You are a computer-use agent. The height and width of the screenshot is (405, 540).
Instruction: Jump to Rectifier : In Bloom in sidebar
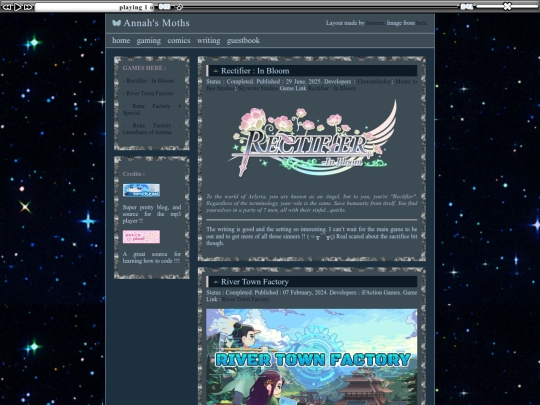coord(150,81)
